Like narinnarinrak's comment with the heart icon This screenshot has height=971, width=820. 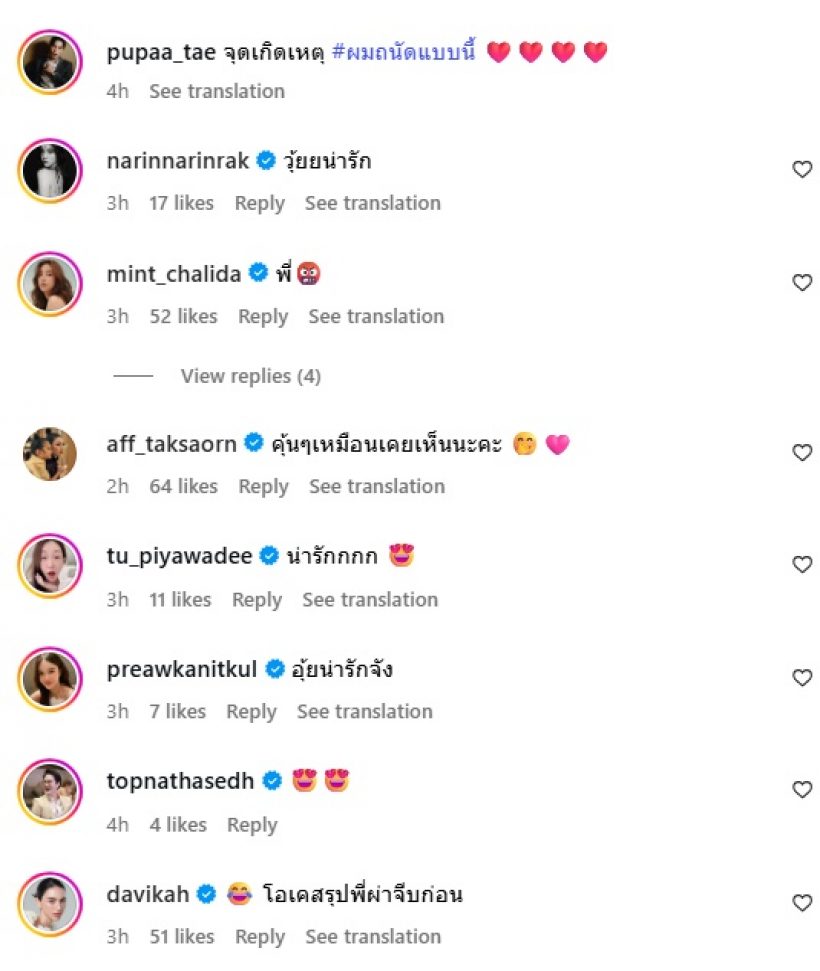point(802,170)
